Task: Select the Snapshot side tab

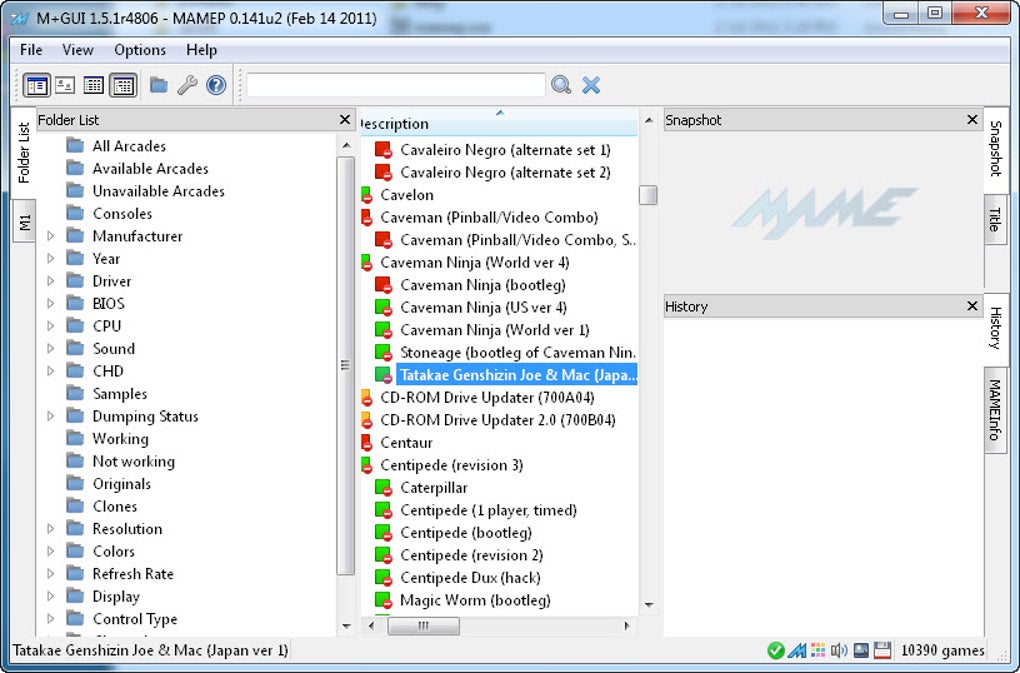Action: [995, 149]
